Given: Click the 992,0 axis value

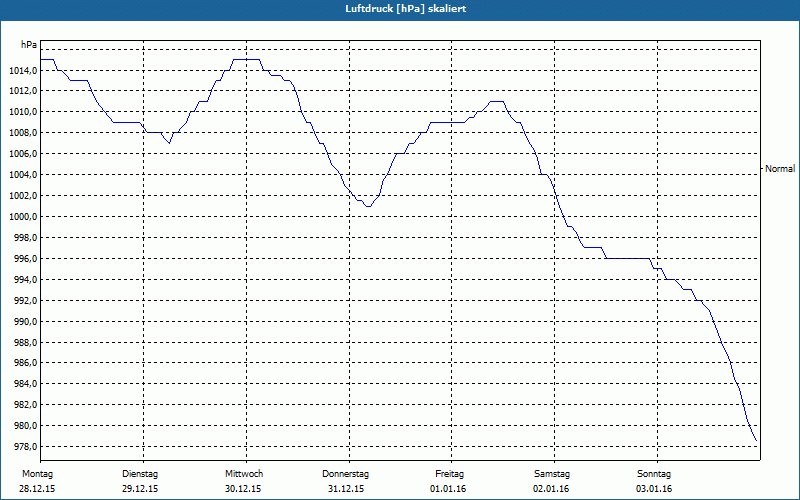Looking at the screenshot, I should [x=25, y=301].
